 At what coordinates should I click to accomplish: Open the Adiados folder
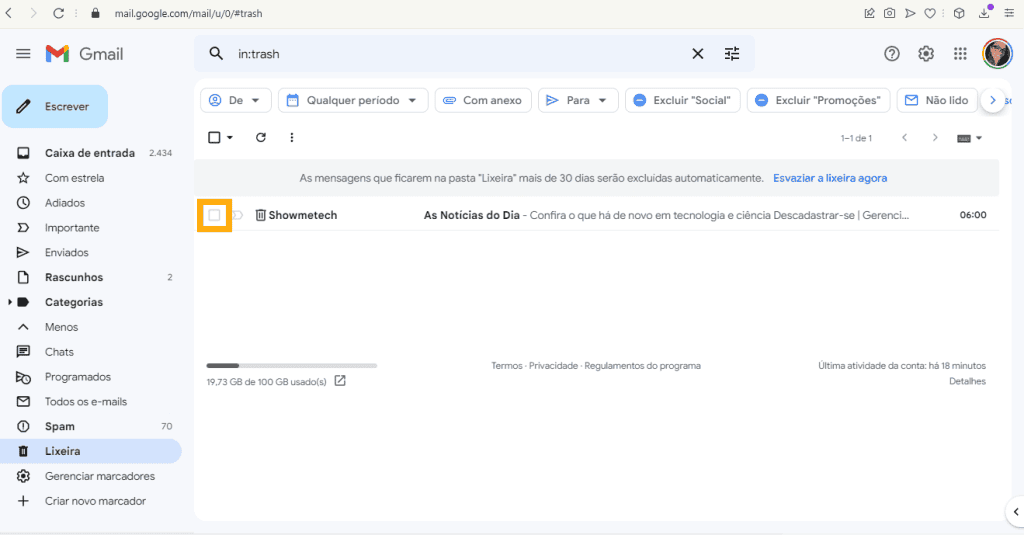[65, 203]
